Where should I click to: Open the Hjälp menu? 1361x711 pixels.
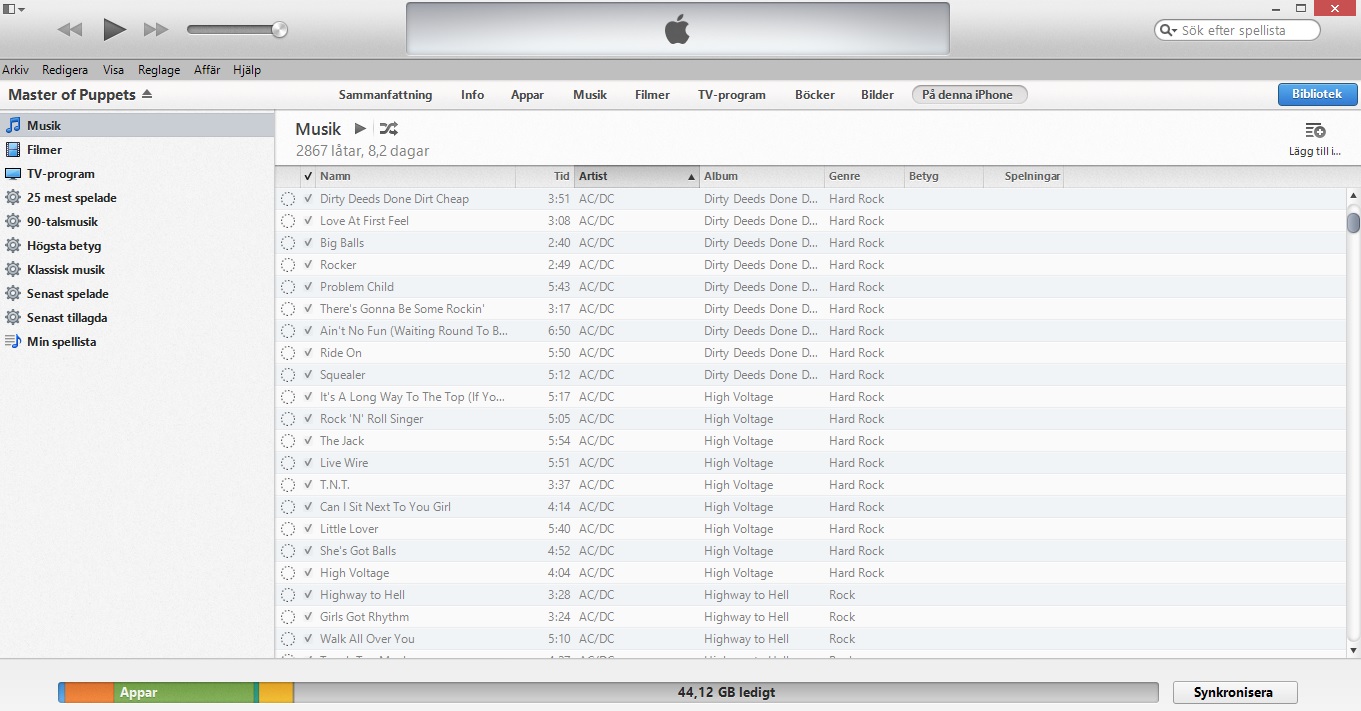click(247, 70)
